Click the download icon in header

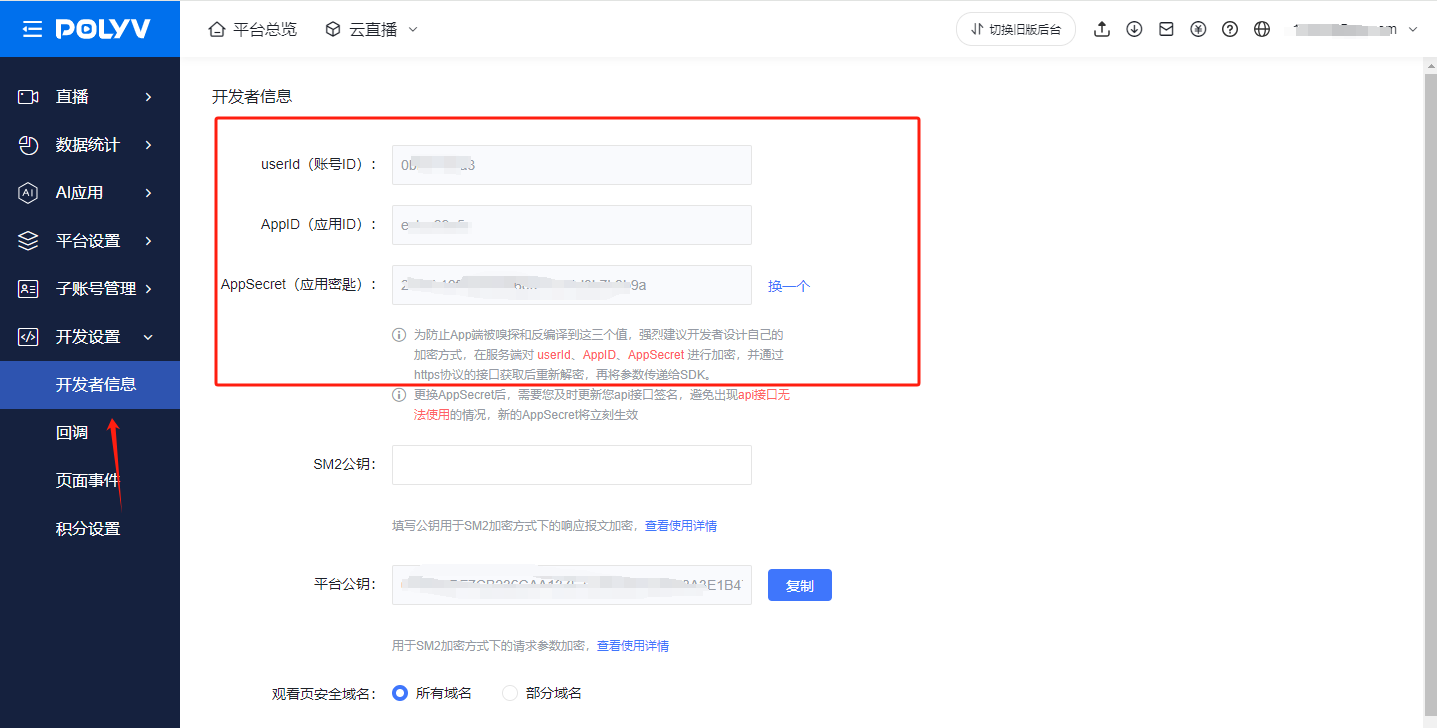[x=1134, y=29]
